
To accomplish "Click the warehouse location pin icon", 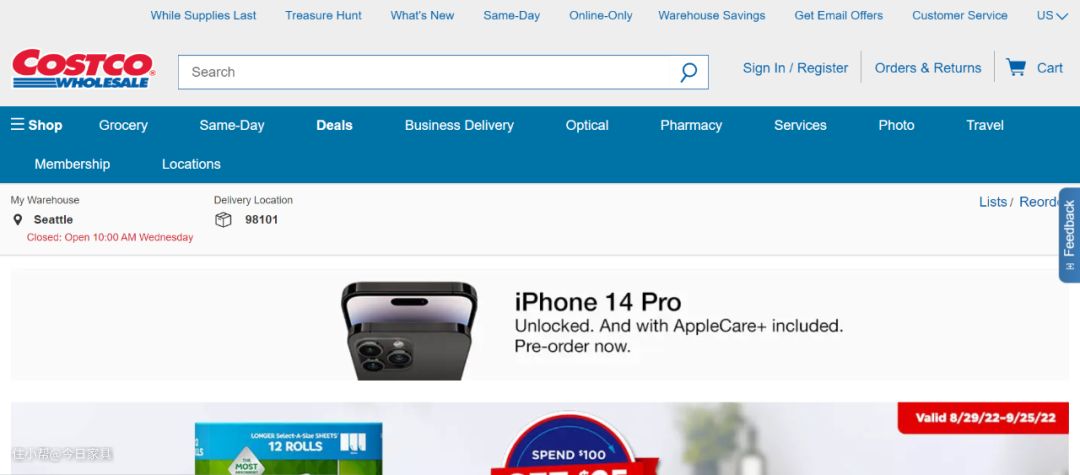I will (x=18, y=220).
